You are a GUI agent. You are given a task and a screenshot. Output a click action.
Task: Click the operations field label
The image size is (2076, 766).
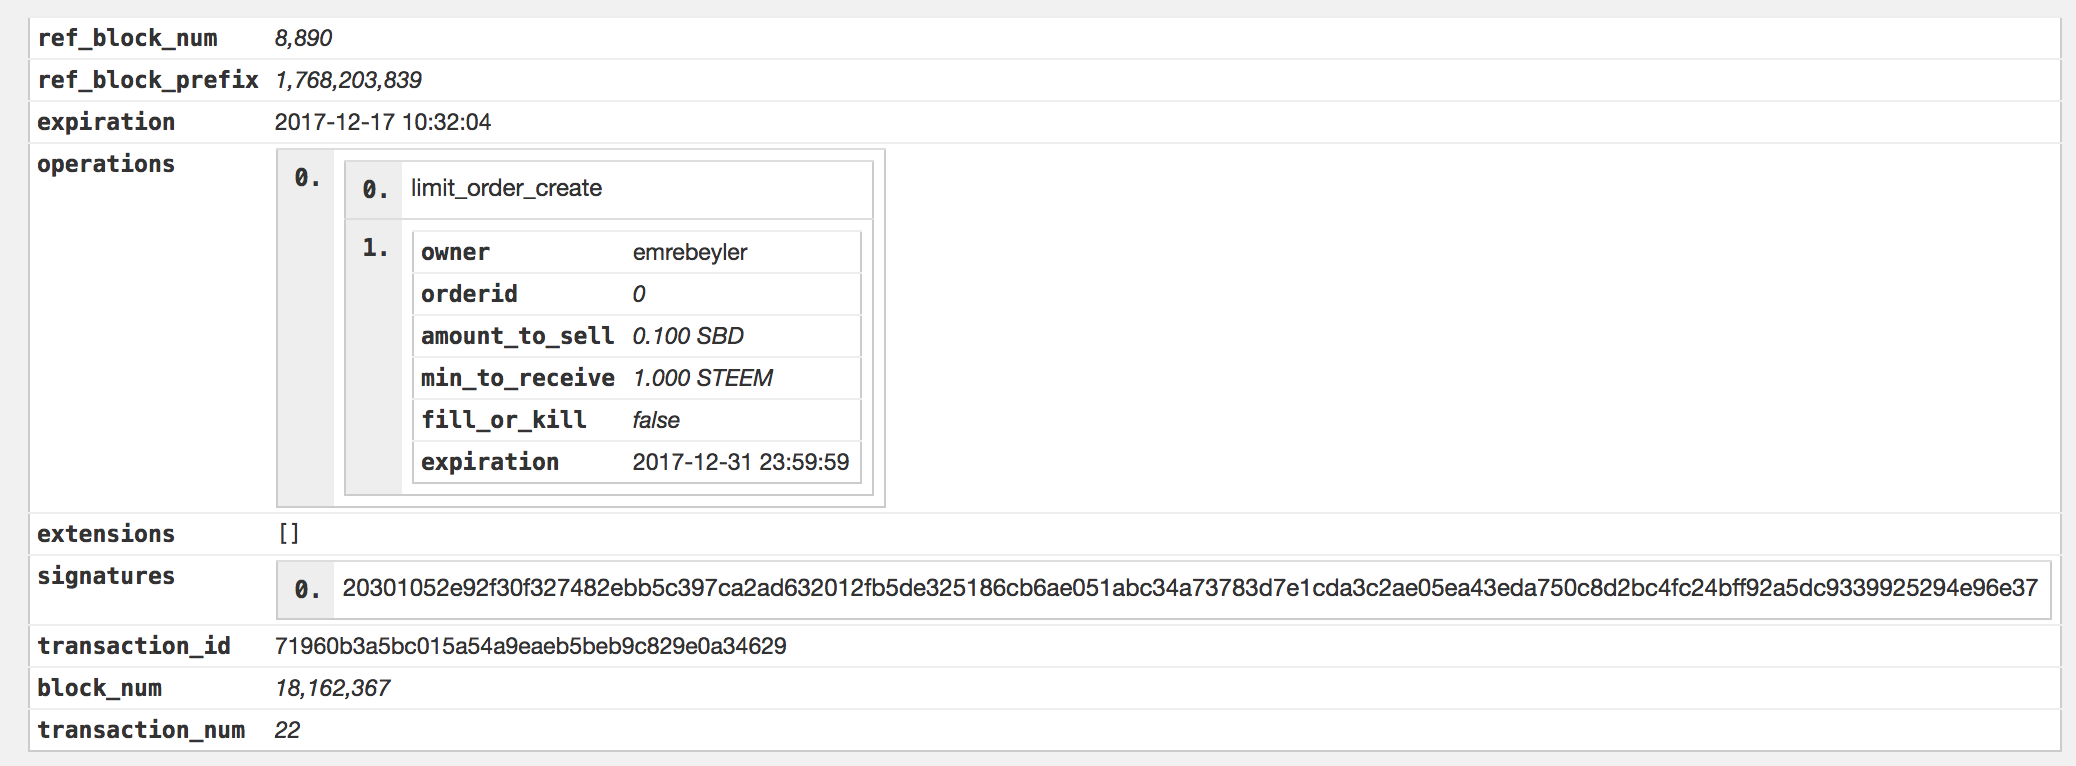[106, 164]
